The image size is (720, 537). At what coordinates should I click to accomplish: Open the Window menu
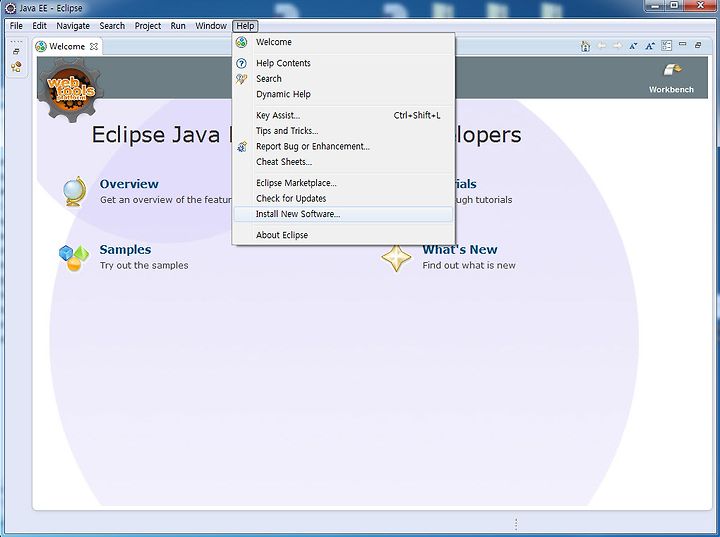(211, 26)
